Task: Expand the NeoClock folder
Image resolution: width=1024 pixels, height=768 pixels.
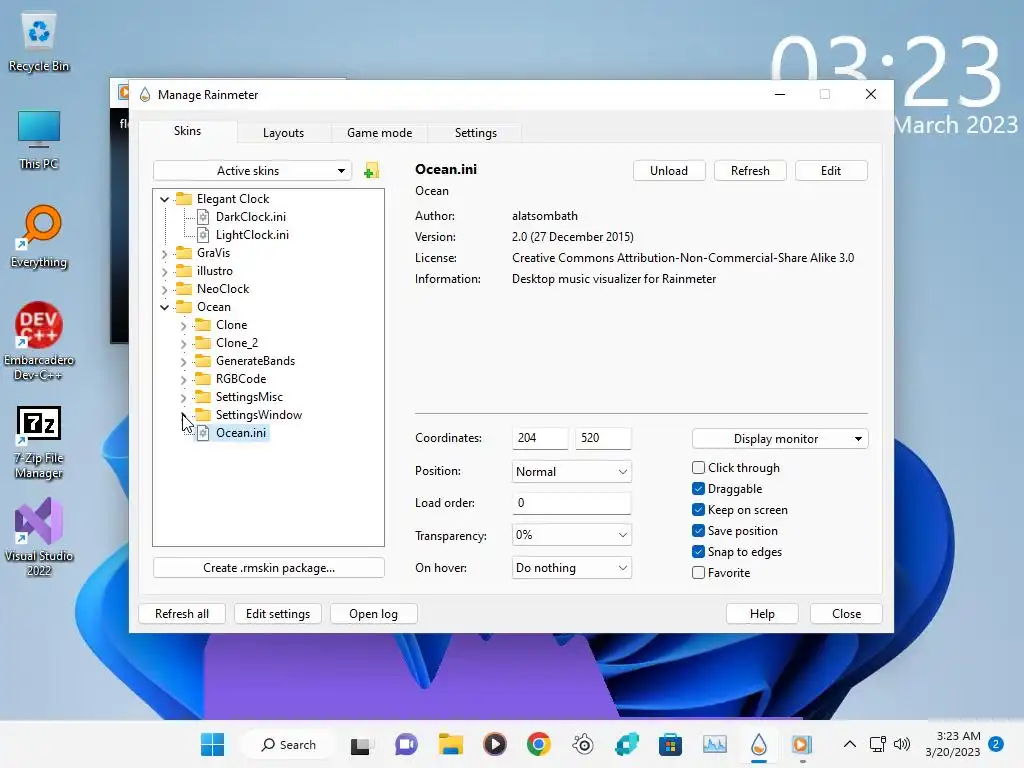Action: pyautogui.click(x=165, y=289)
